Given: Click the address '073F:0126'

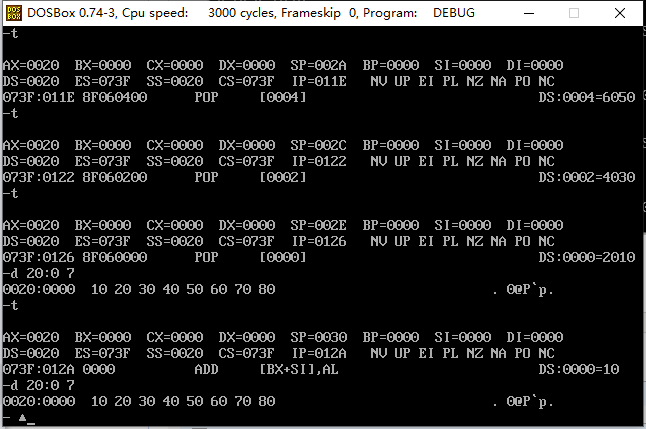Looking at the screenshot, I should tap(39, 257).
